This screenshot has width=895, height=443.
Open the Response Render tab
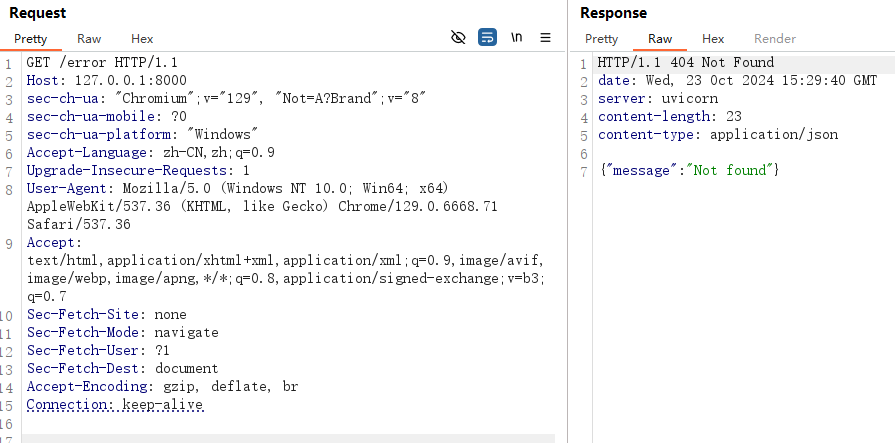[774, 39]
